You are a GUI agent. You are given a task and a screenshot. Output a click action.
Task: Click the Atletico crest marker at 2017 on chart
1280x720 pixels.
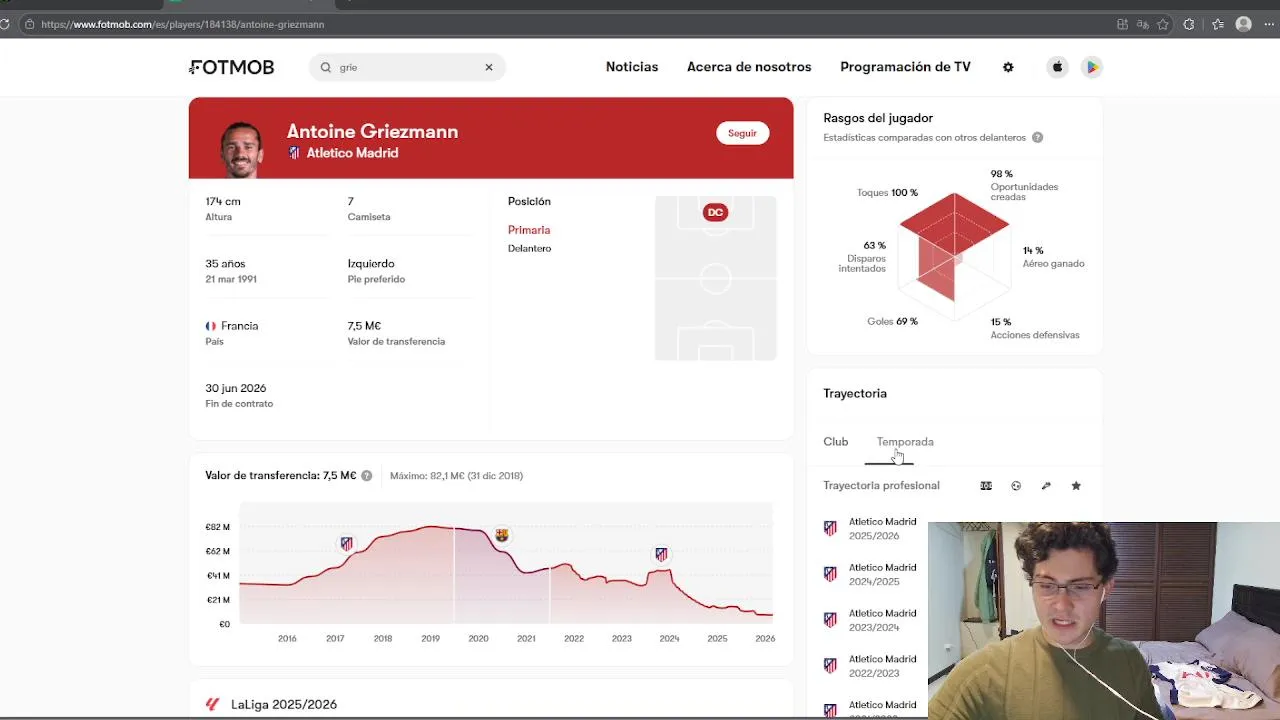coord(346,544)
